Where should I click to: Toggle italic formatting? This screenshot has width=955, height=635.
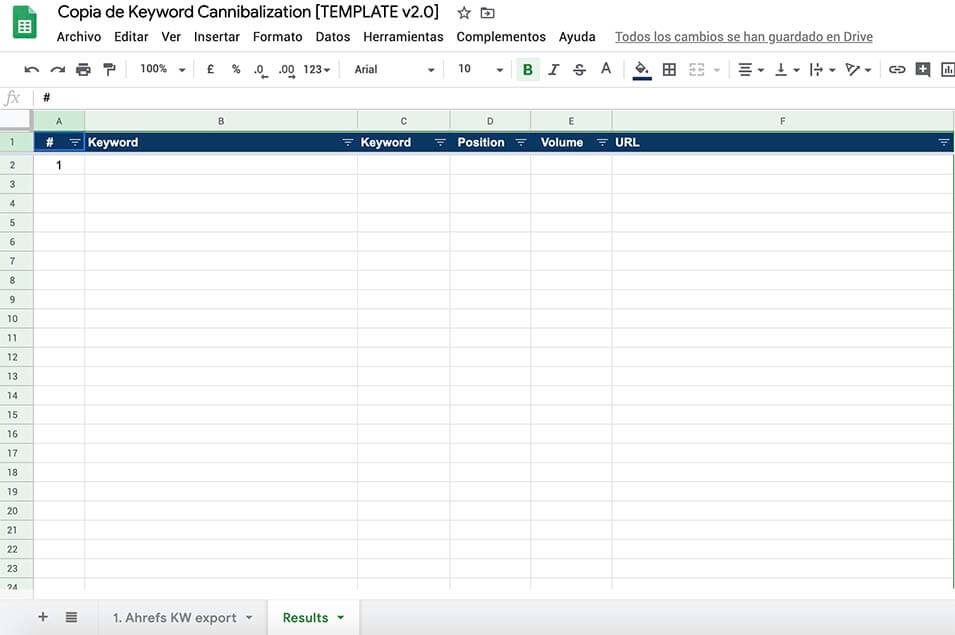553,70
